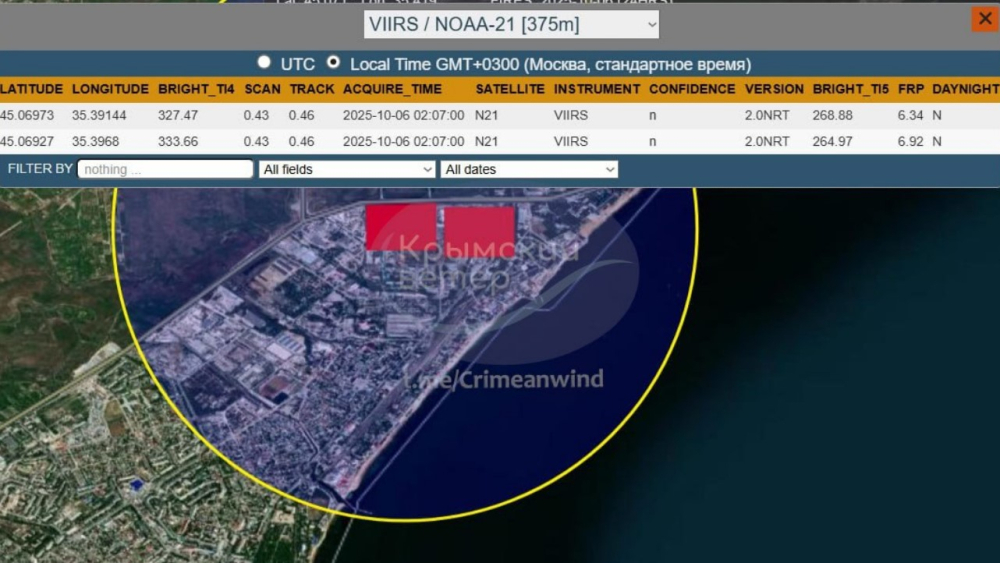Click inside the Filter By text field
This screenshot has height=563, width=1000.
click(165, 169)
